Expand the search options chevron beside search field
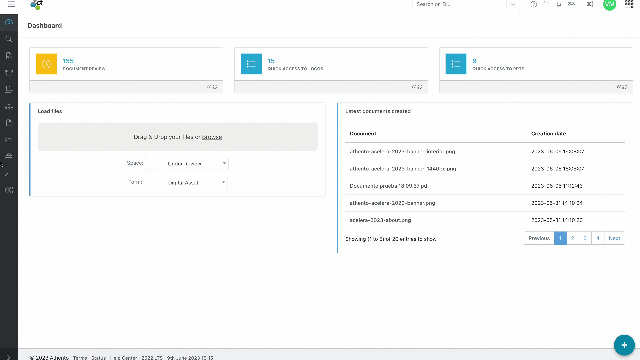 [x=513, y=4]
